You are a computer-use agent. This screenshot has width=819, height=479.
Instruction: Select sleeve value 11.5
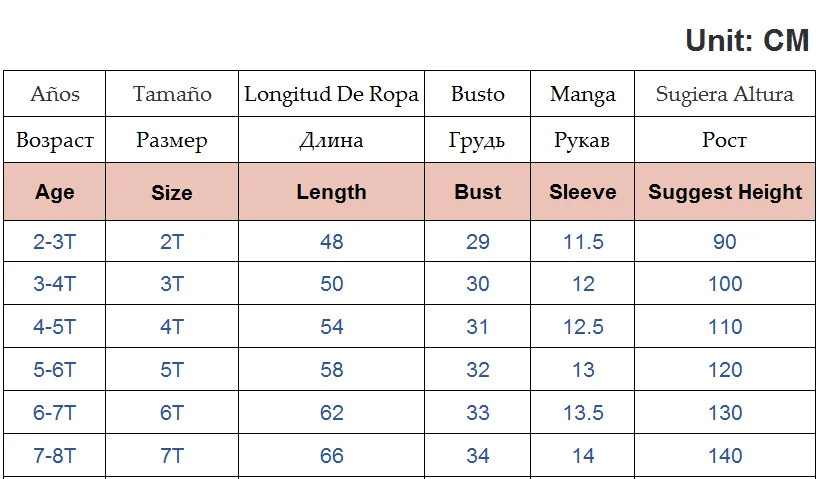pyautogui.click(x=583, y=241)
